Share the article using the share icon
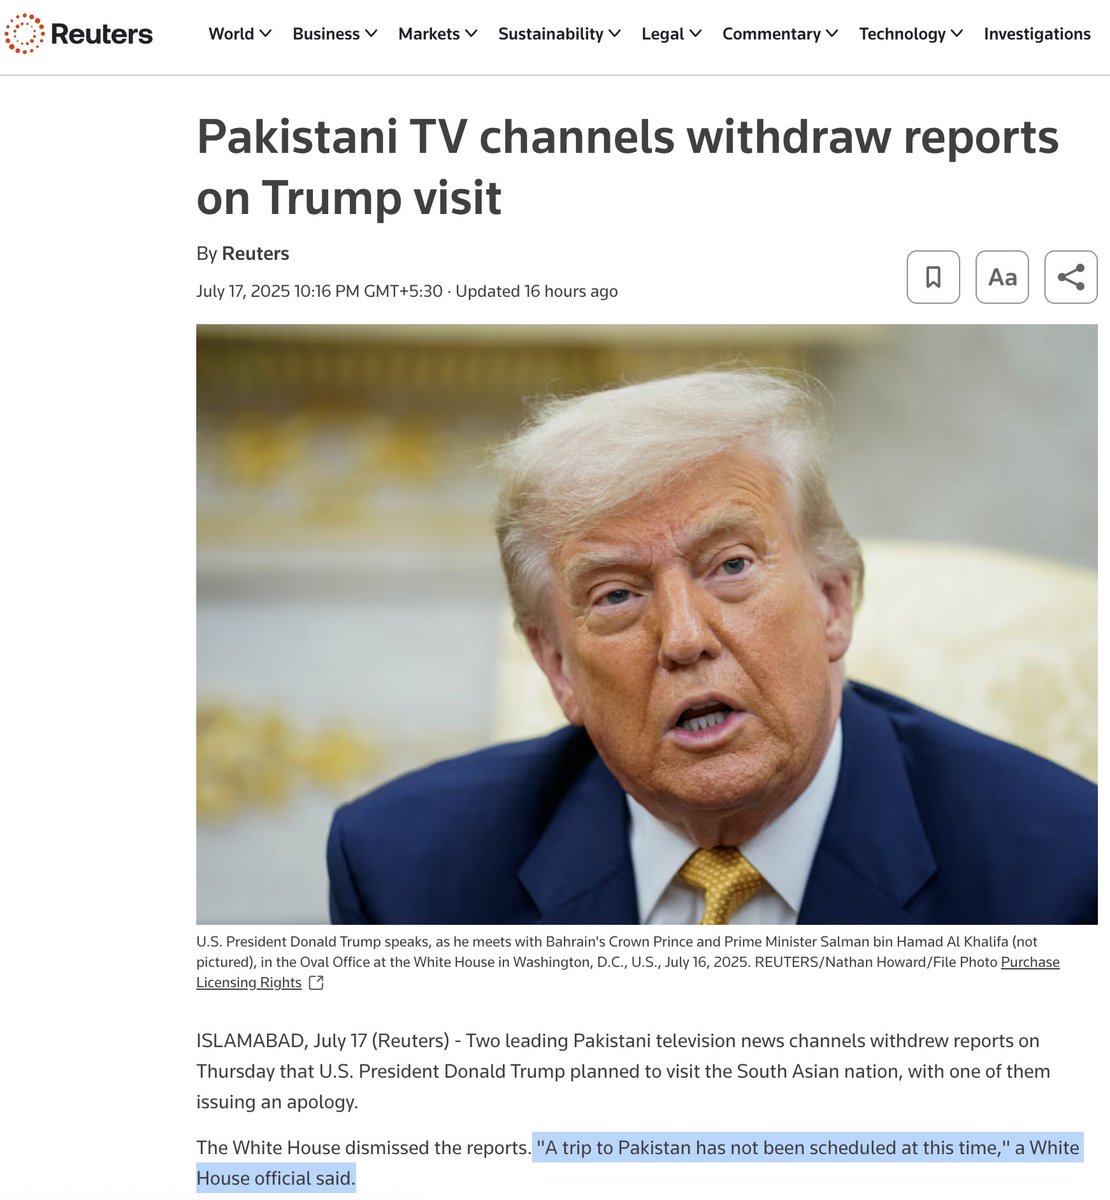This screenshot has height=1200, width=1110. tap(1071, 277)
